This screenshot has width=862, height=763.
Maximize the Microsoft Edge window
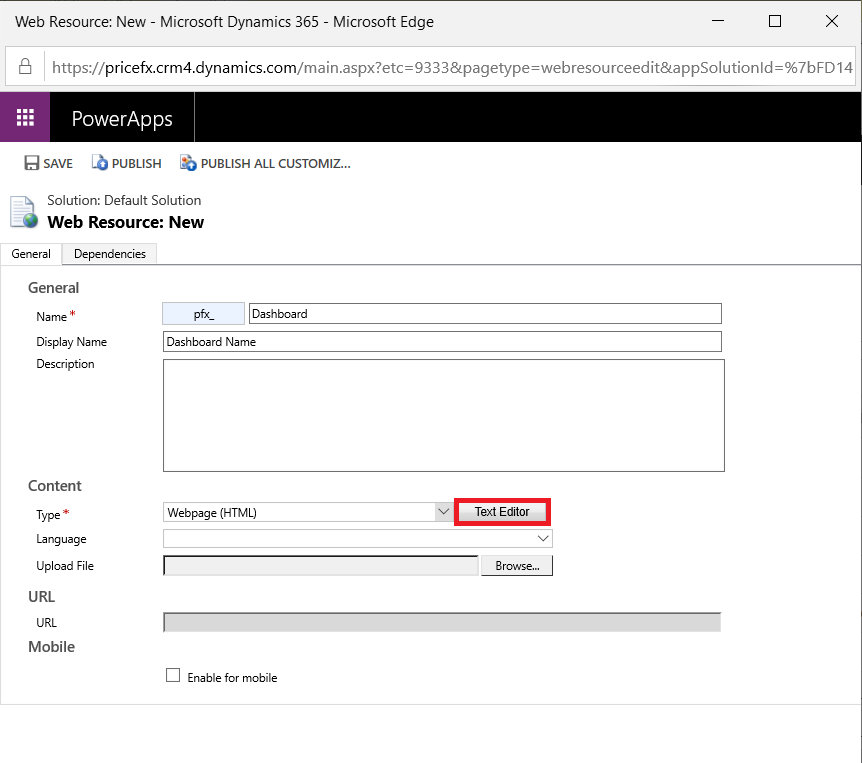click(x=775, y=21)
